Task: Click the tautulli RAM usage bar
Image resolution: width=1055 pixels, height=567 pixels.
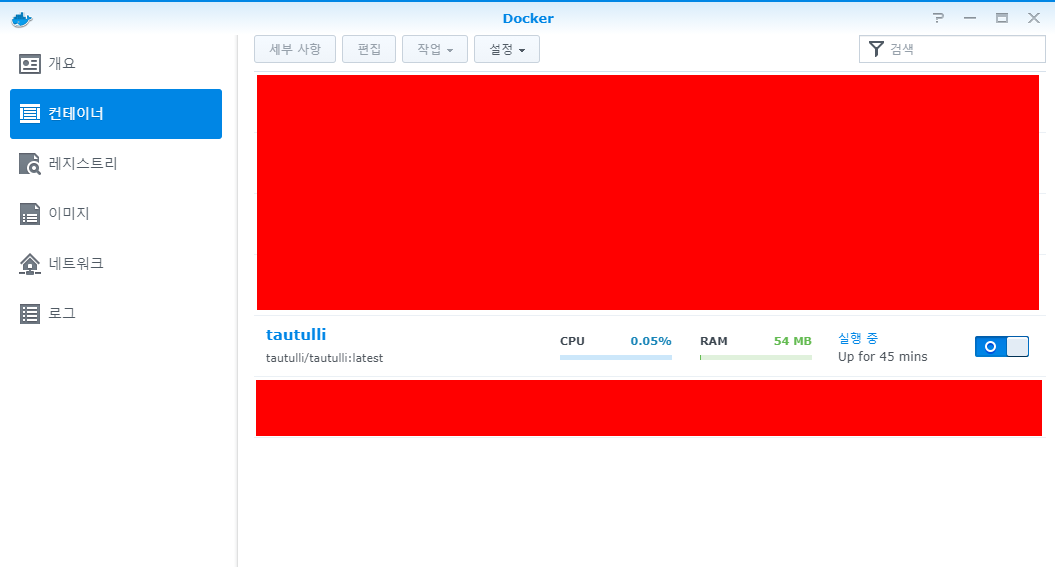Action: pyautogui.click(x=756, y=358)
